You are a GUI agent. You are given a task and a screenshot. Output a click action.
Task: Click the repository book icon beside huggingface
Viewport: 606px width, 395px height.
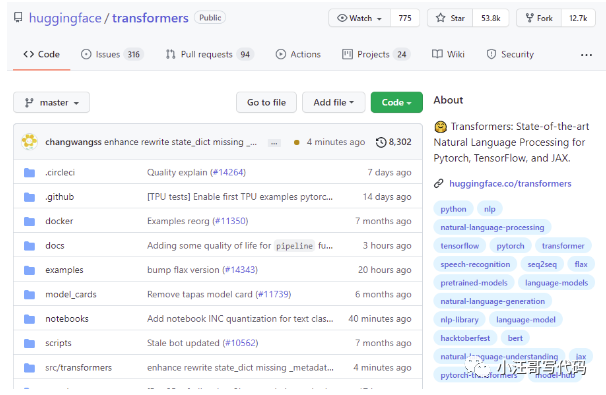point(18,17)
